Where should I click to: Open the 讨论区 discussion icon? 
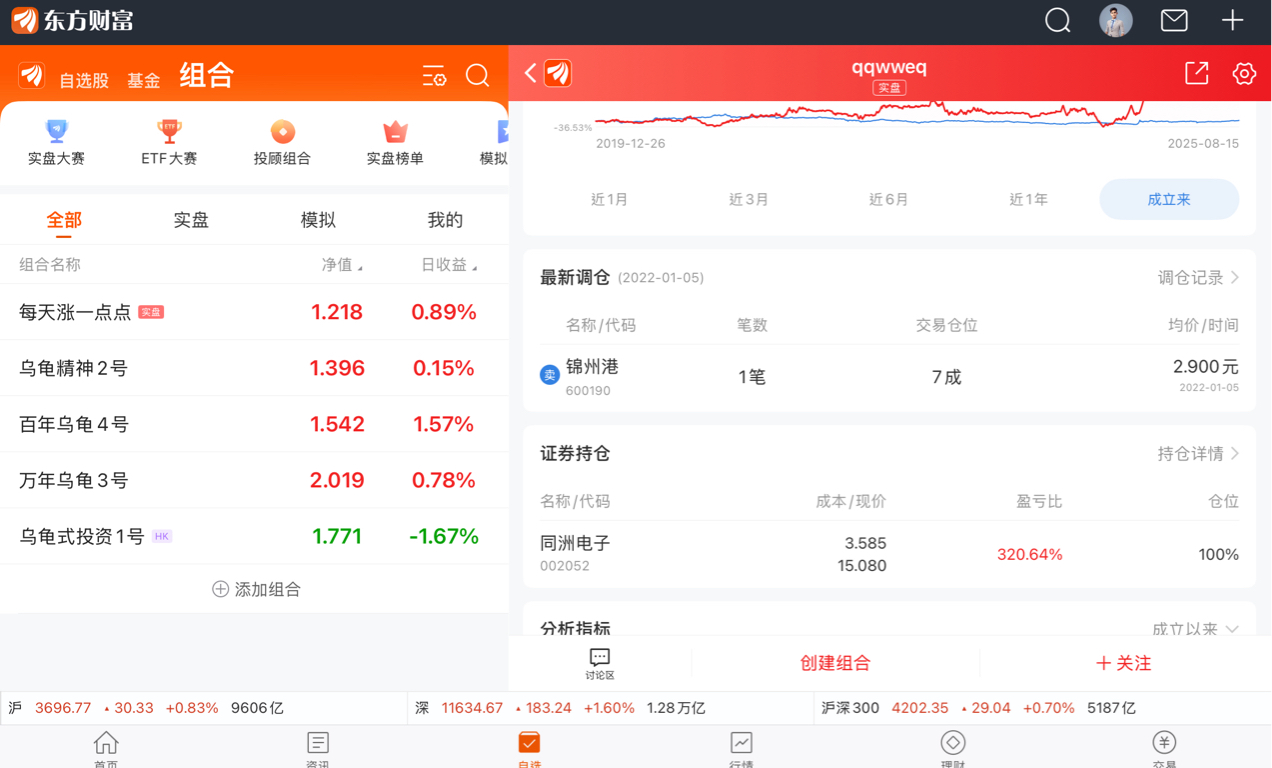pyautogui.click(x=600, y=663)
